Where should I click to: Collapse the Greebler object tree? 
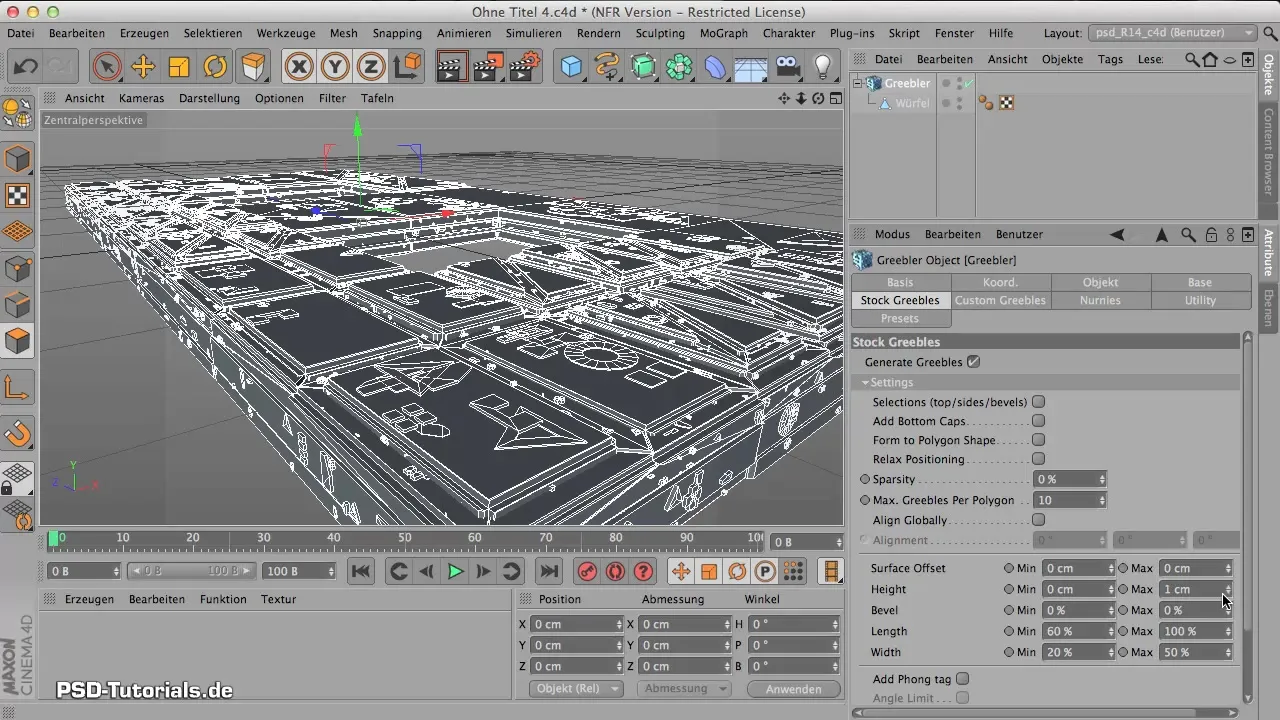click(x=857, y=84)
